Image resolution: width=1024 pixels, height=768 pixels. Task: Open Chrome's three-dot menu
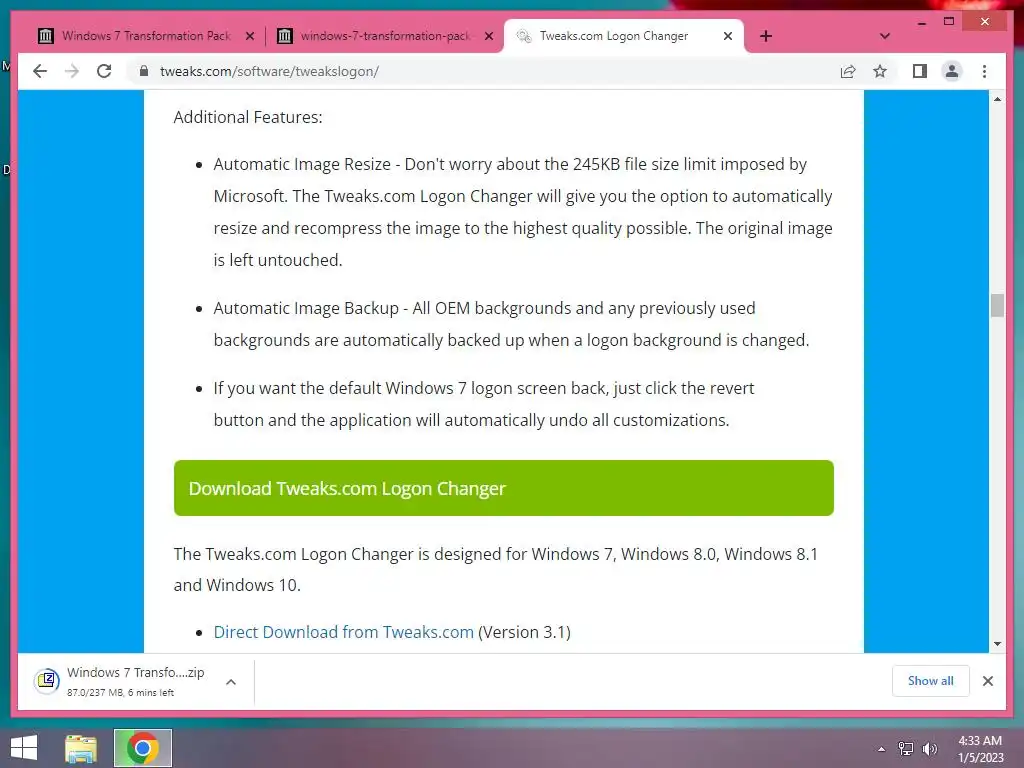pos(984,71)
